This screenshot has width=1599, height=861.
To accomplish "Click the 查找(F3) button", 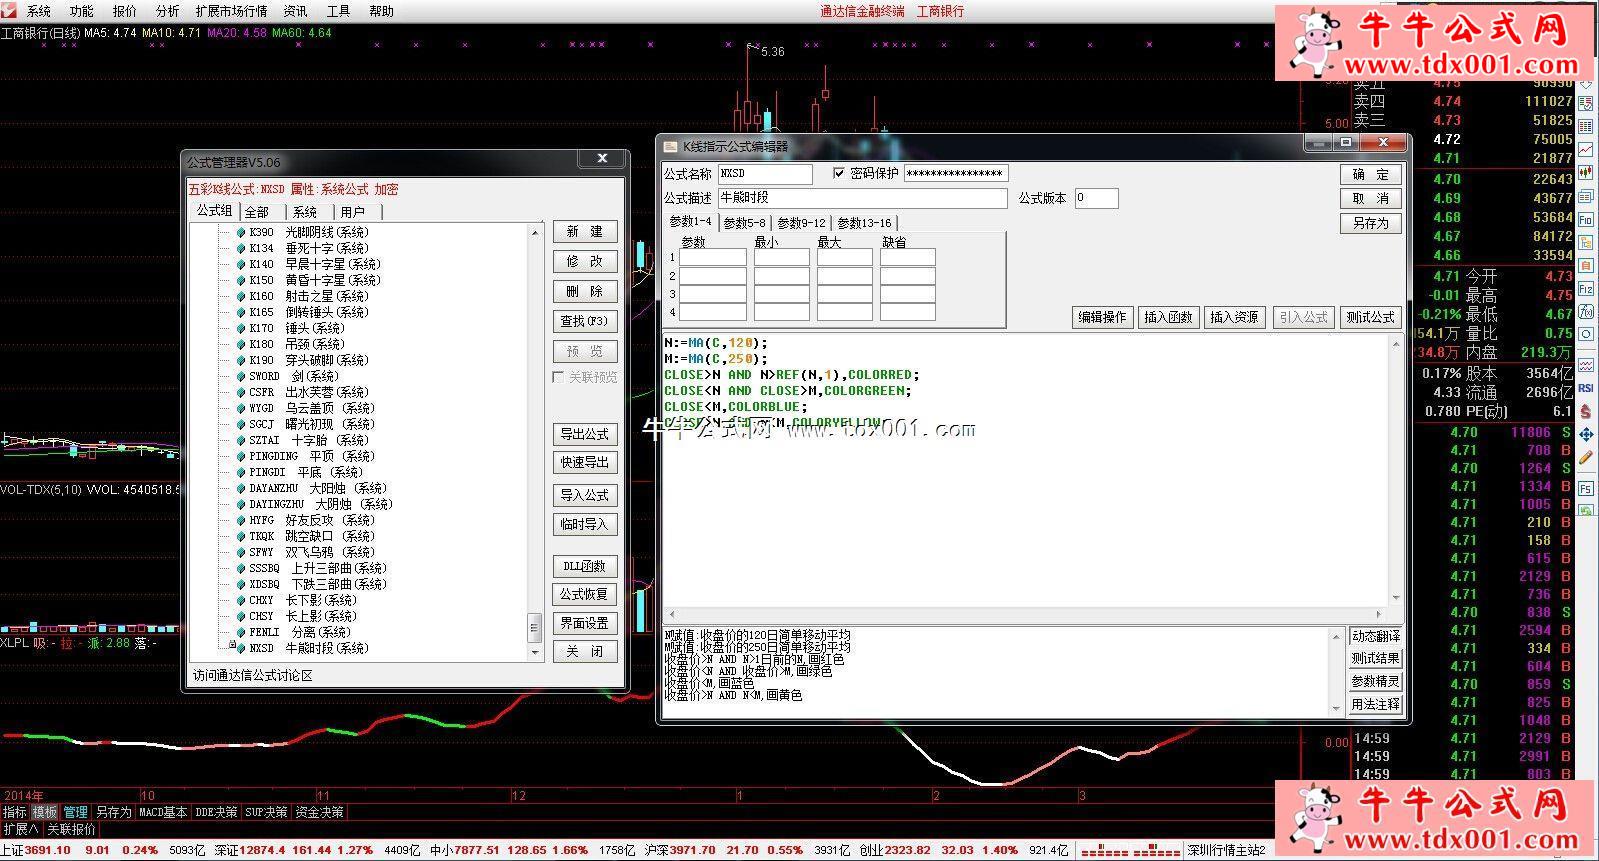I will tap(585, 321).
